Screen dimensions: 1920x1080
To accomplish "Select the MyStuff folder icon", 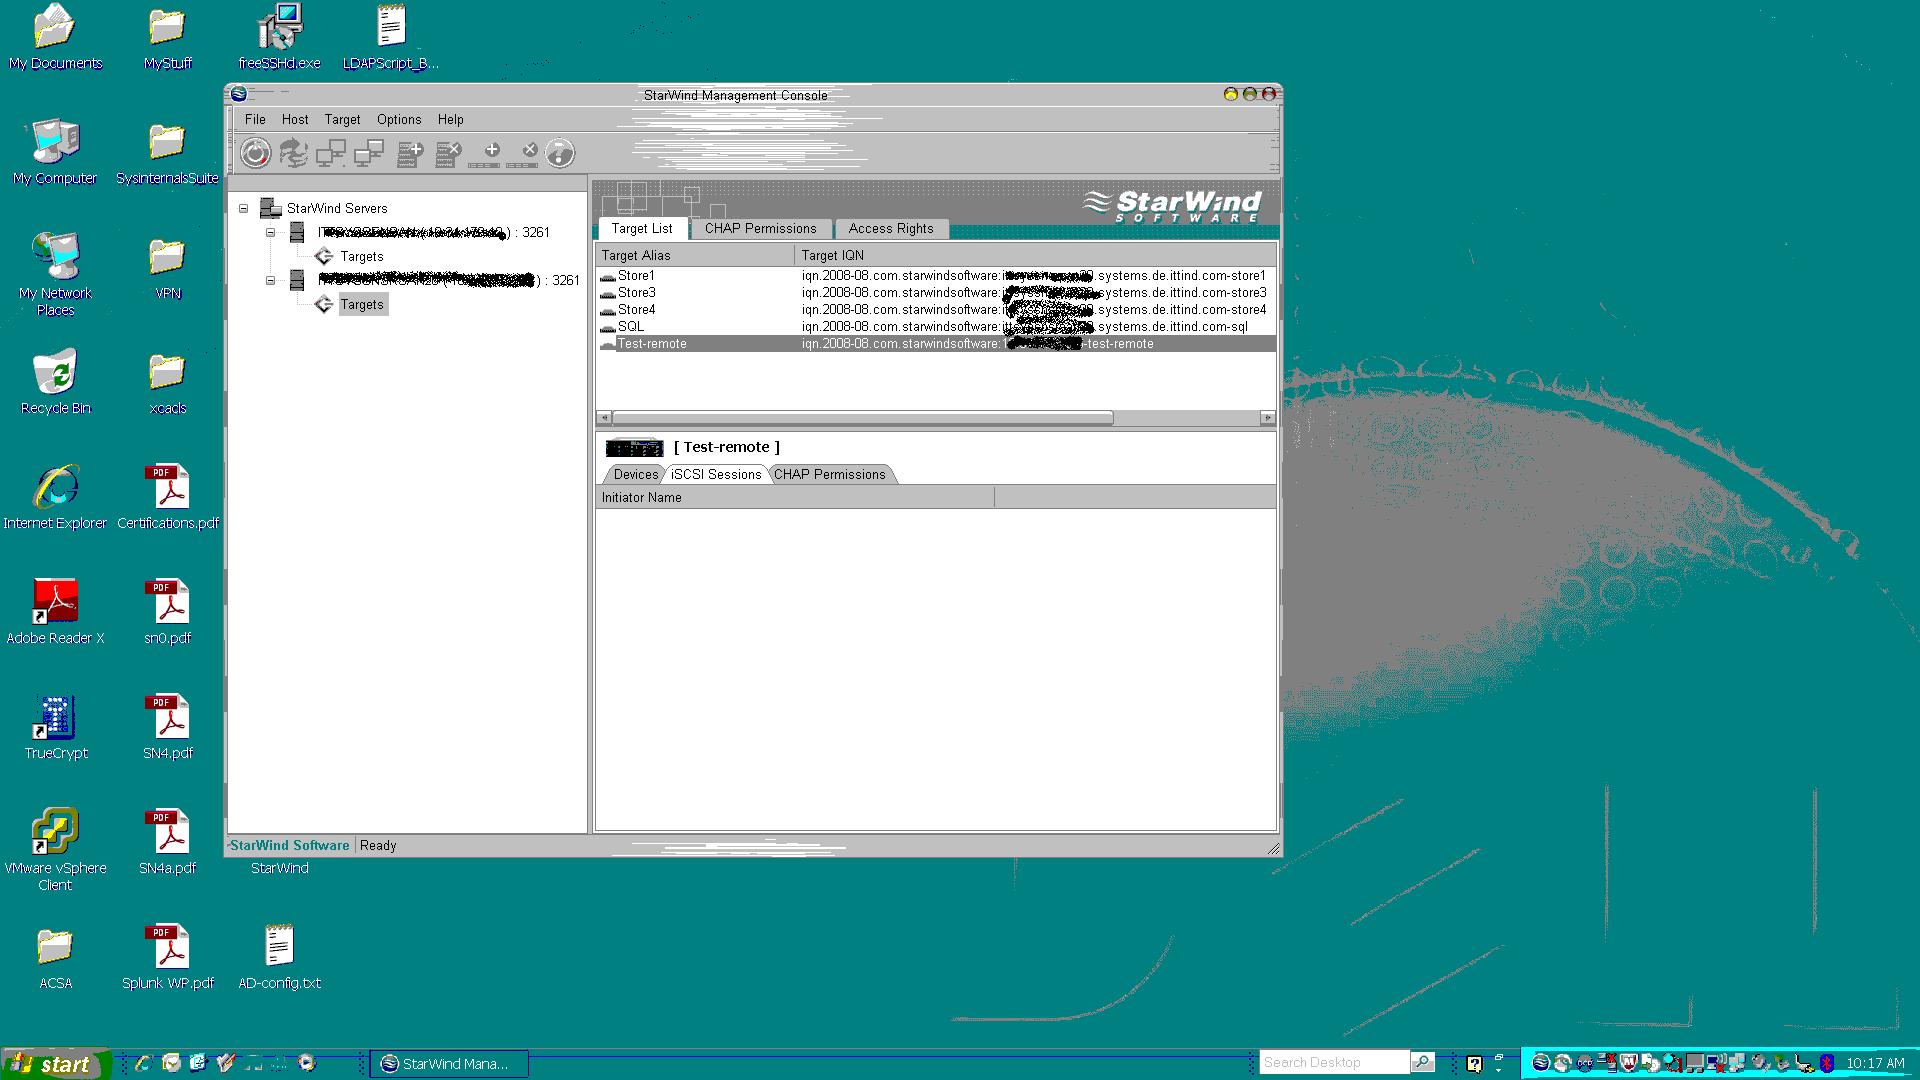I will (x=167, y=37).
